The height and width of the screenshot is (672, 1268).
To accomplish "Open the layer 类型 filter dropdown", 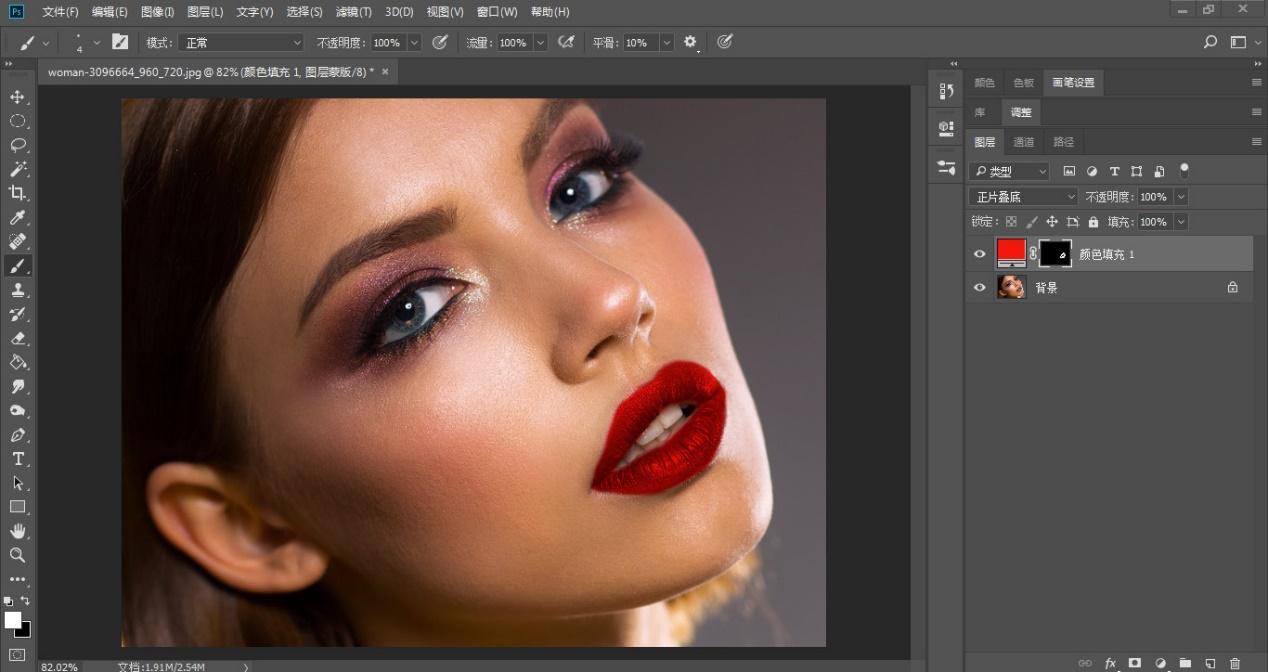I will pos(1010,171).
